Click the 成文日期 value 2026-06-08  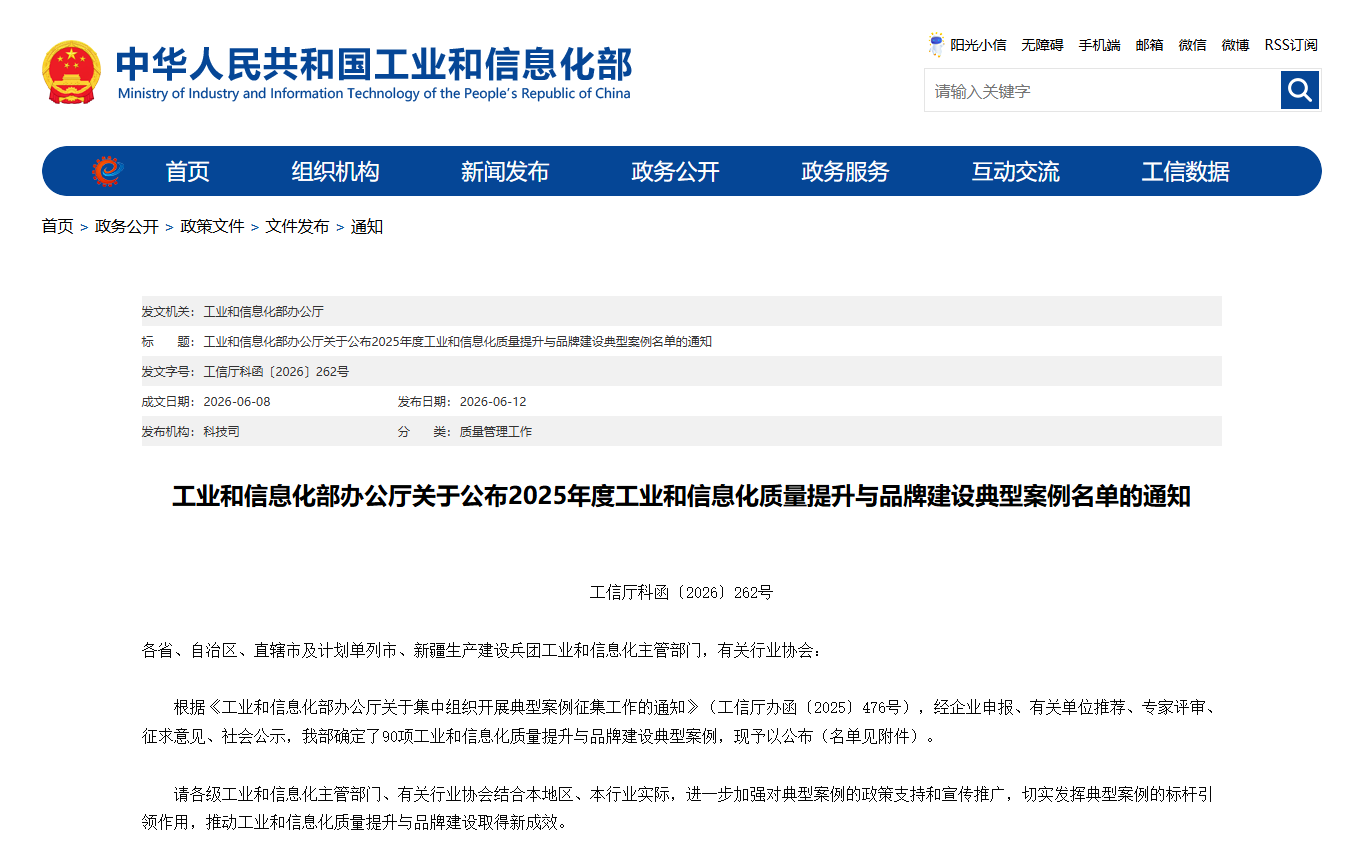point(237,402)
